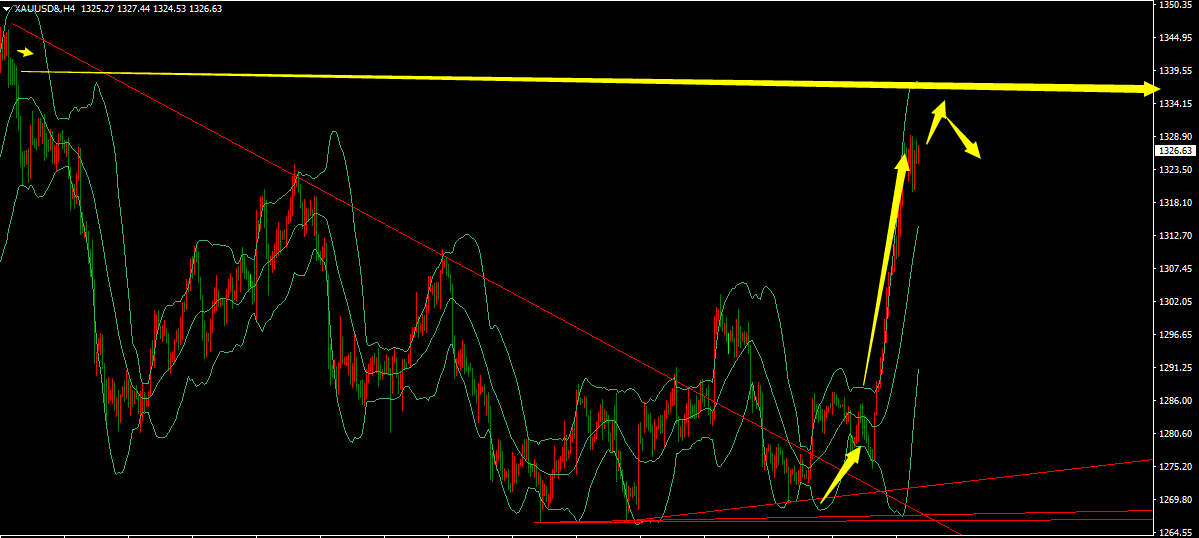
Task: Click the 1264.55 price axis label
Action: 1174,531
